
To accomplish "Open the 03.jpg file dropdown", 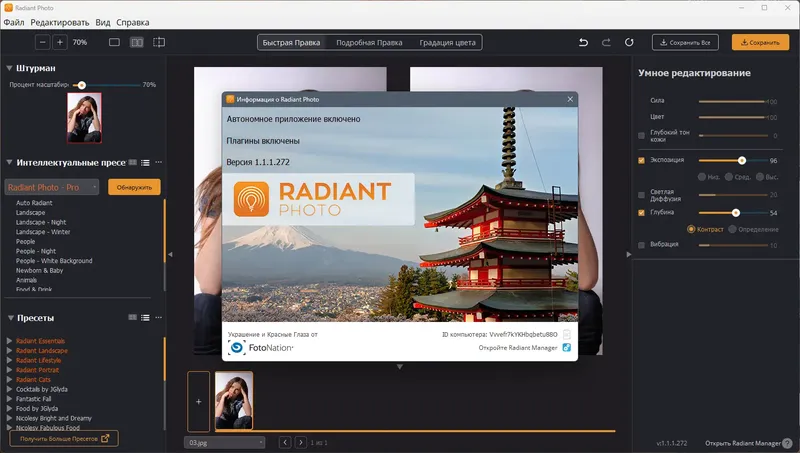I will point(224,442).
